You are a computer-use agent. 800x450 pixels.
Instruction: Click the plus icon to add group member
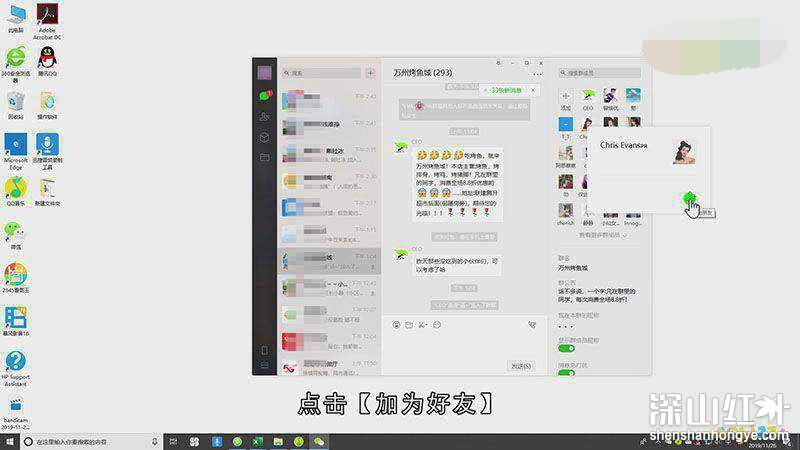pos(566,95)
